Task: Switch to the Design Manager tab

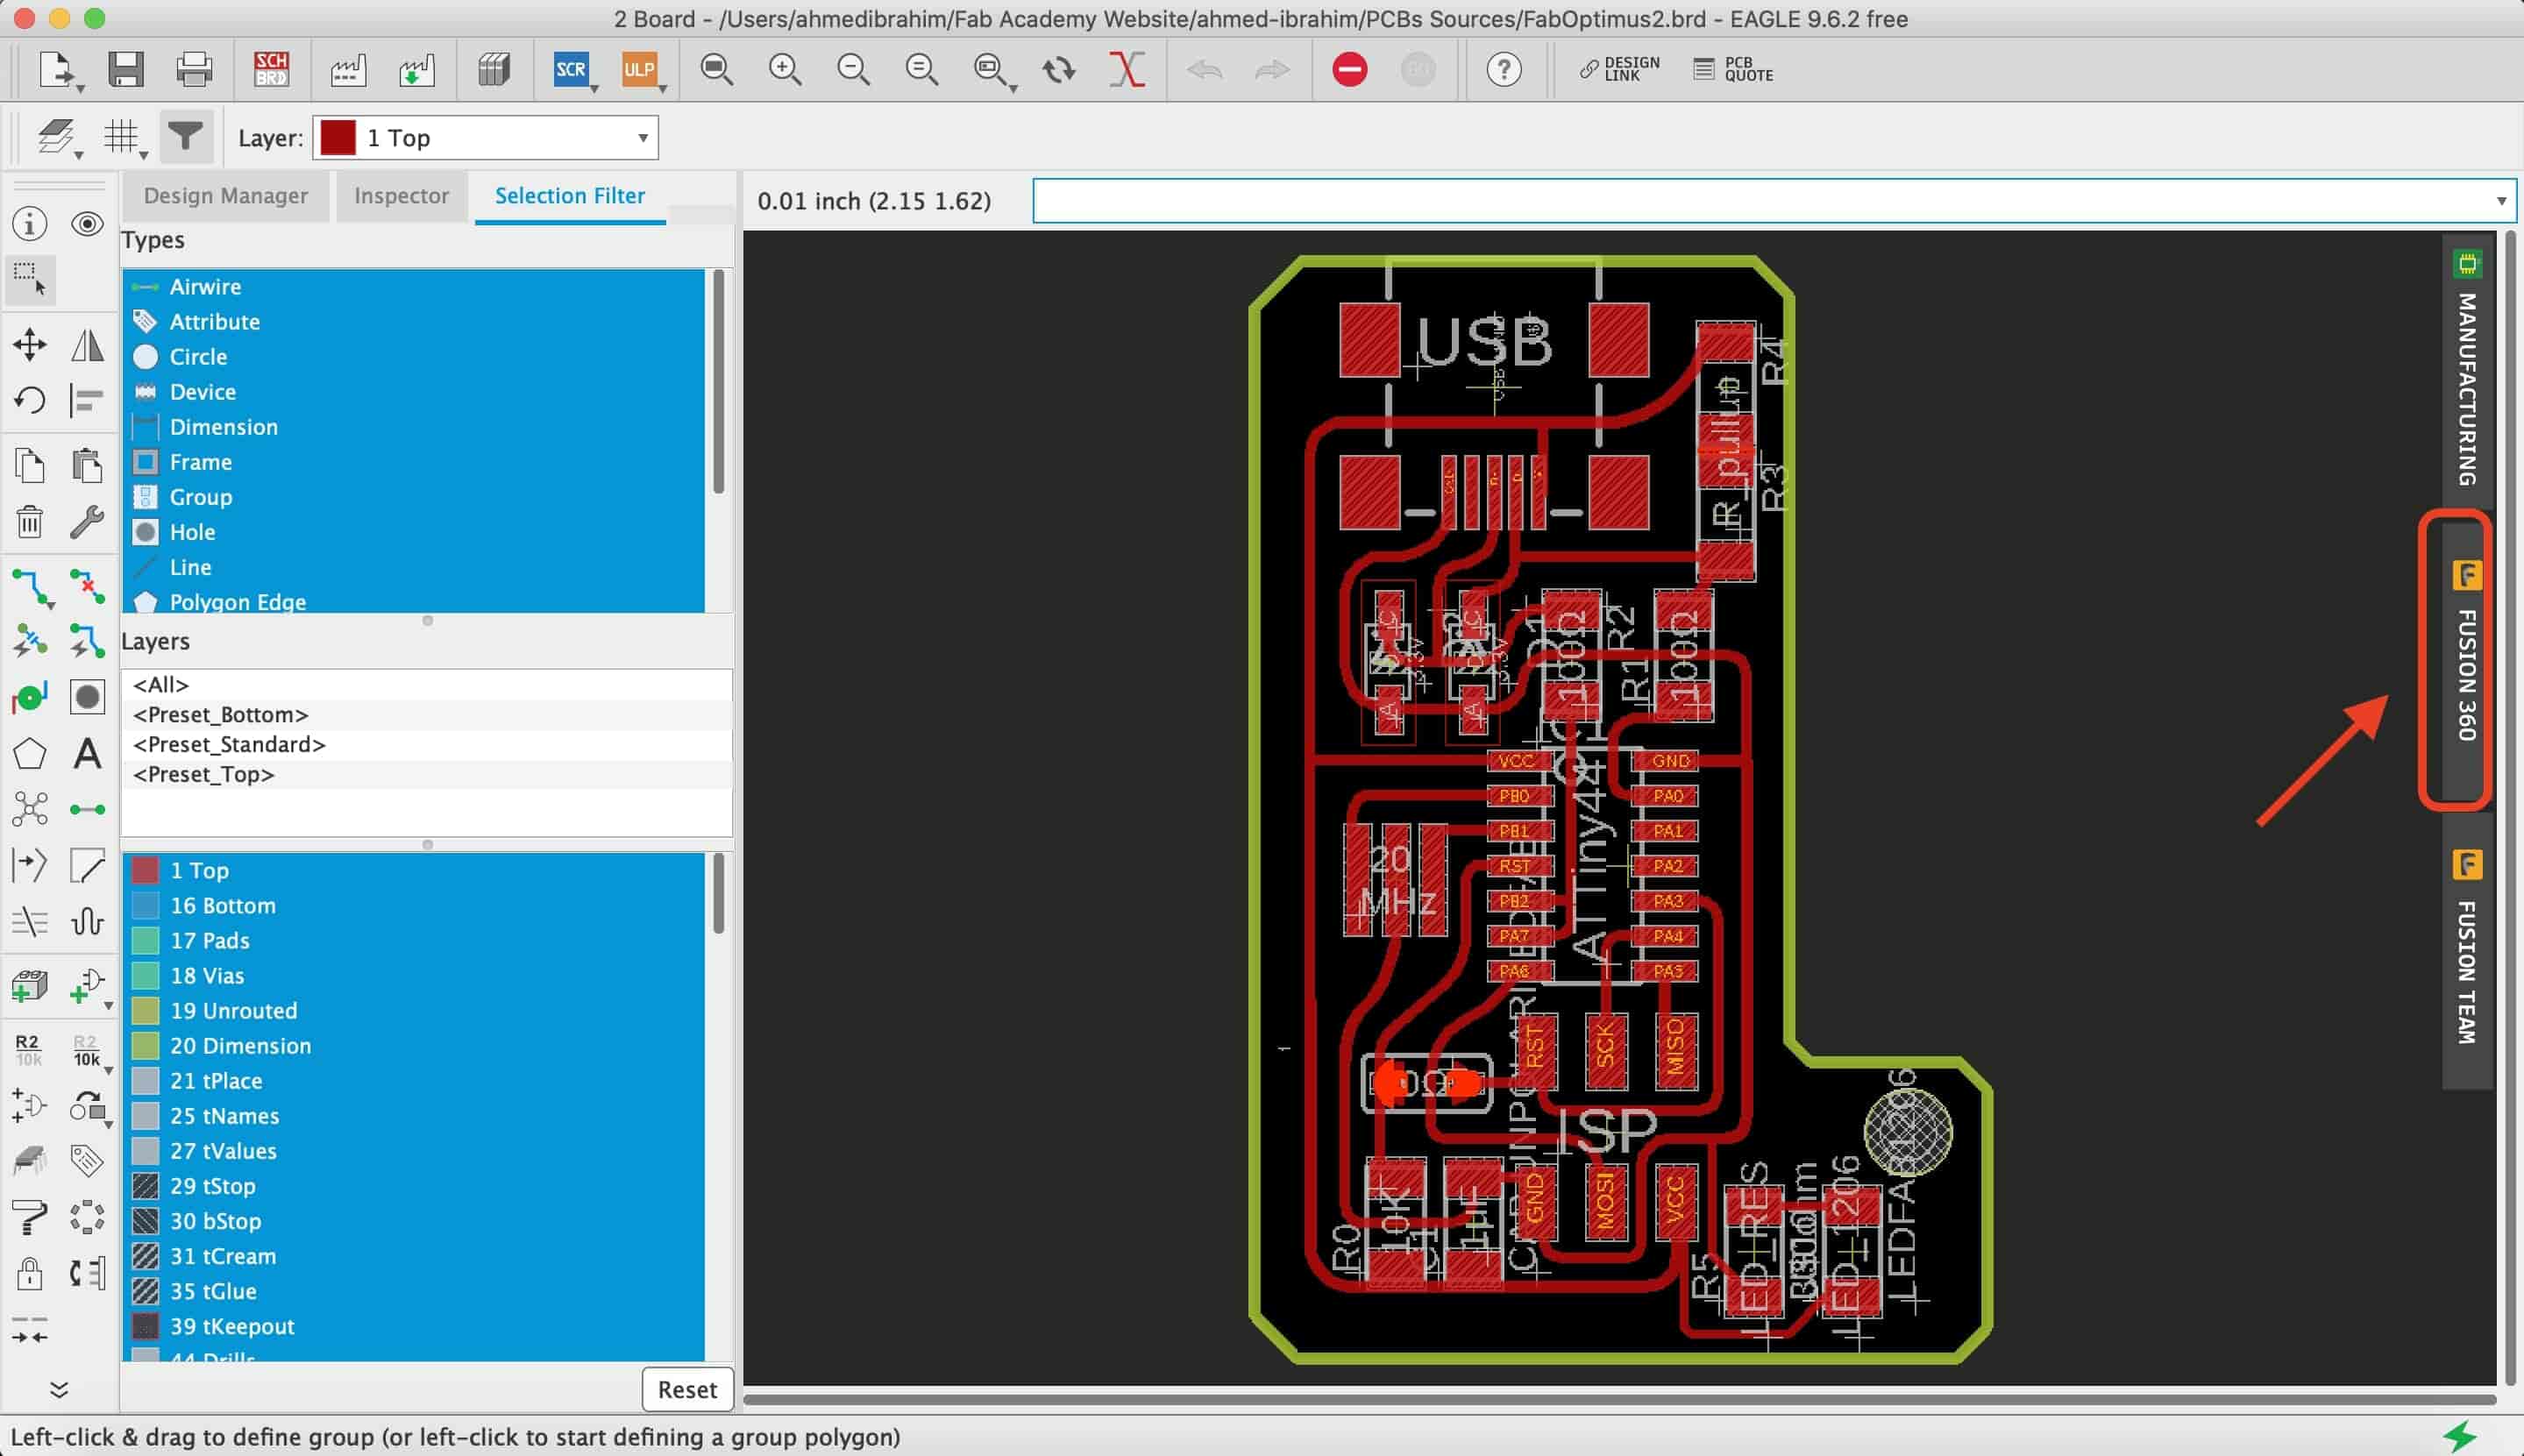Action: pos(225,195)
